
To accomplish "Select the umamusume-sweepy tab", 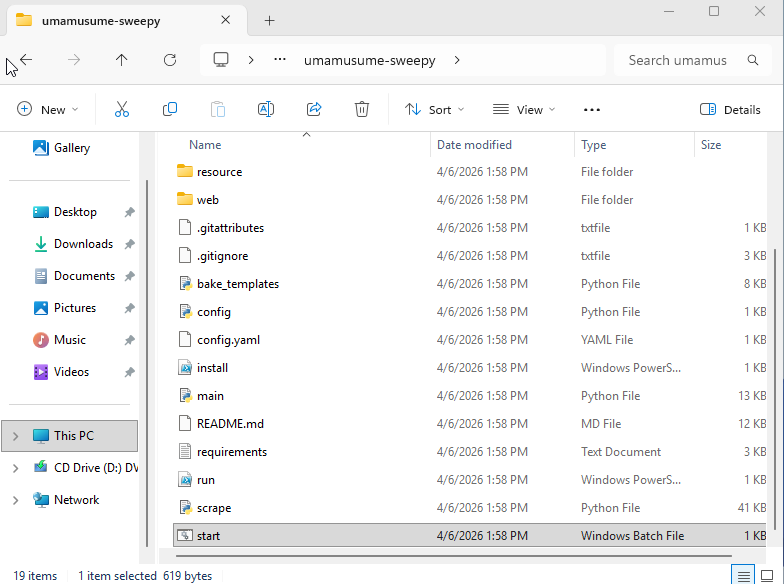I will (126, 20).
